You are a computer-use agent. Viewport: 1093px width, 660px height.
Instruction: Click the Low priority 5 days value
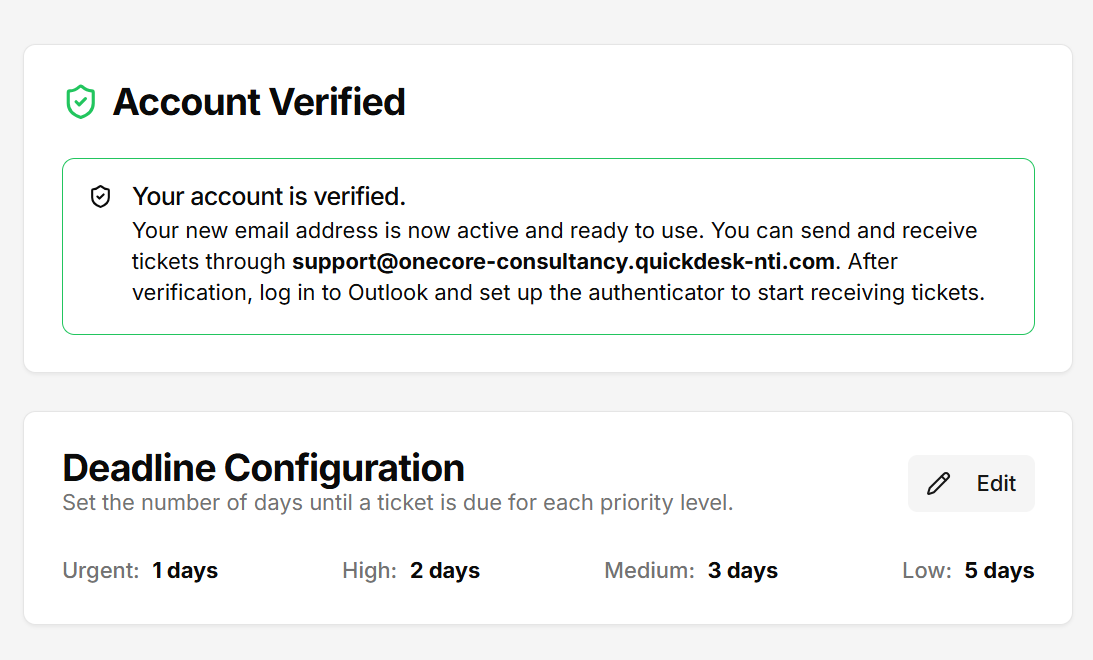tap(999, 570)
